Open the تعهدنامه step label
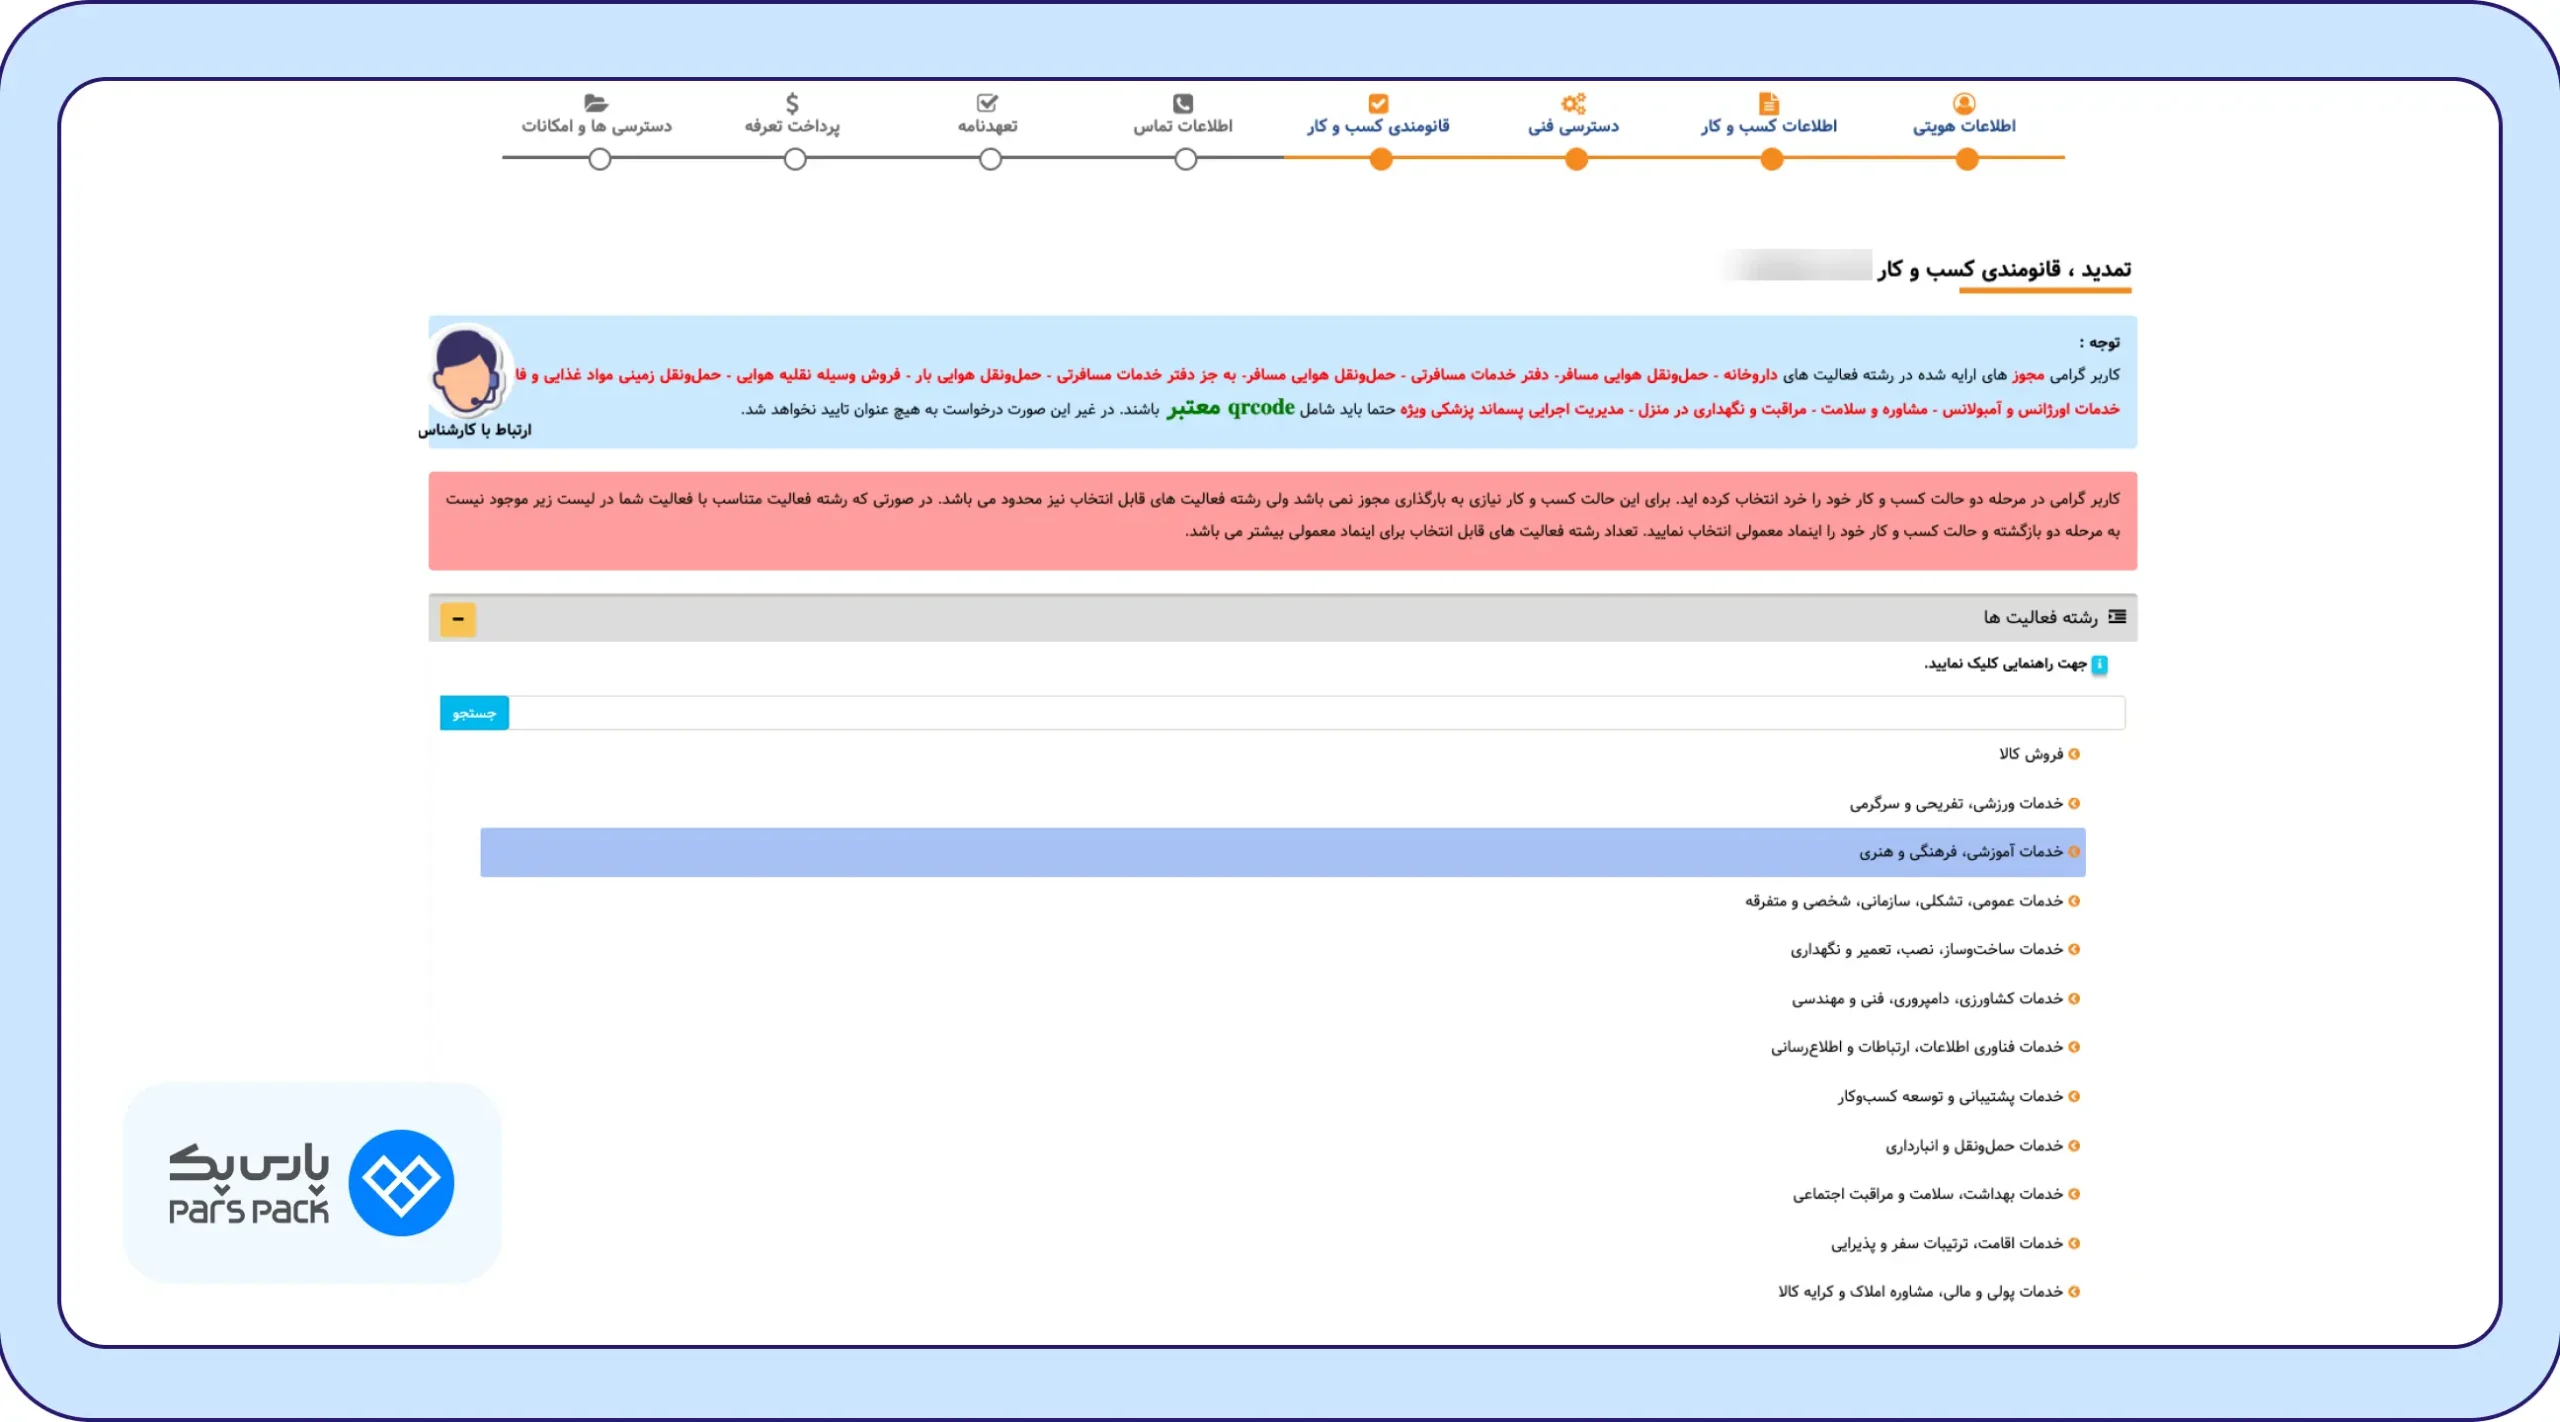2560x1422 pixels. (988, 126)
